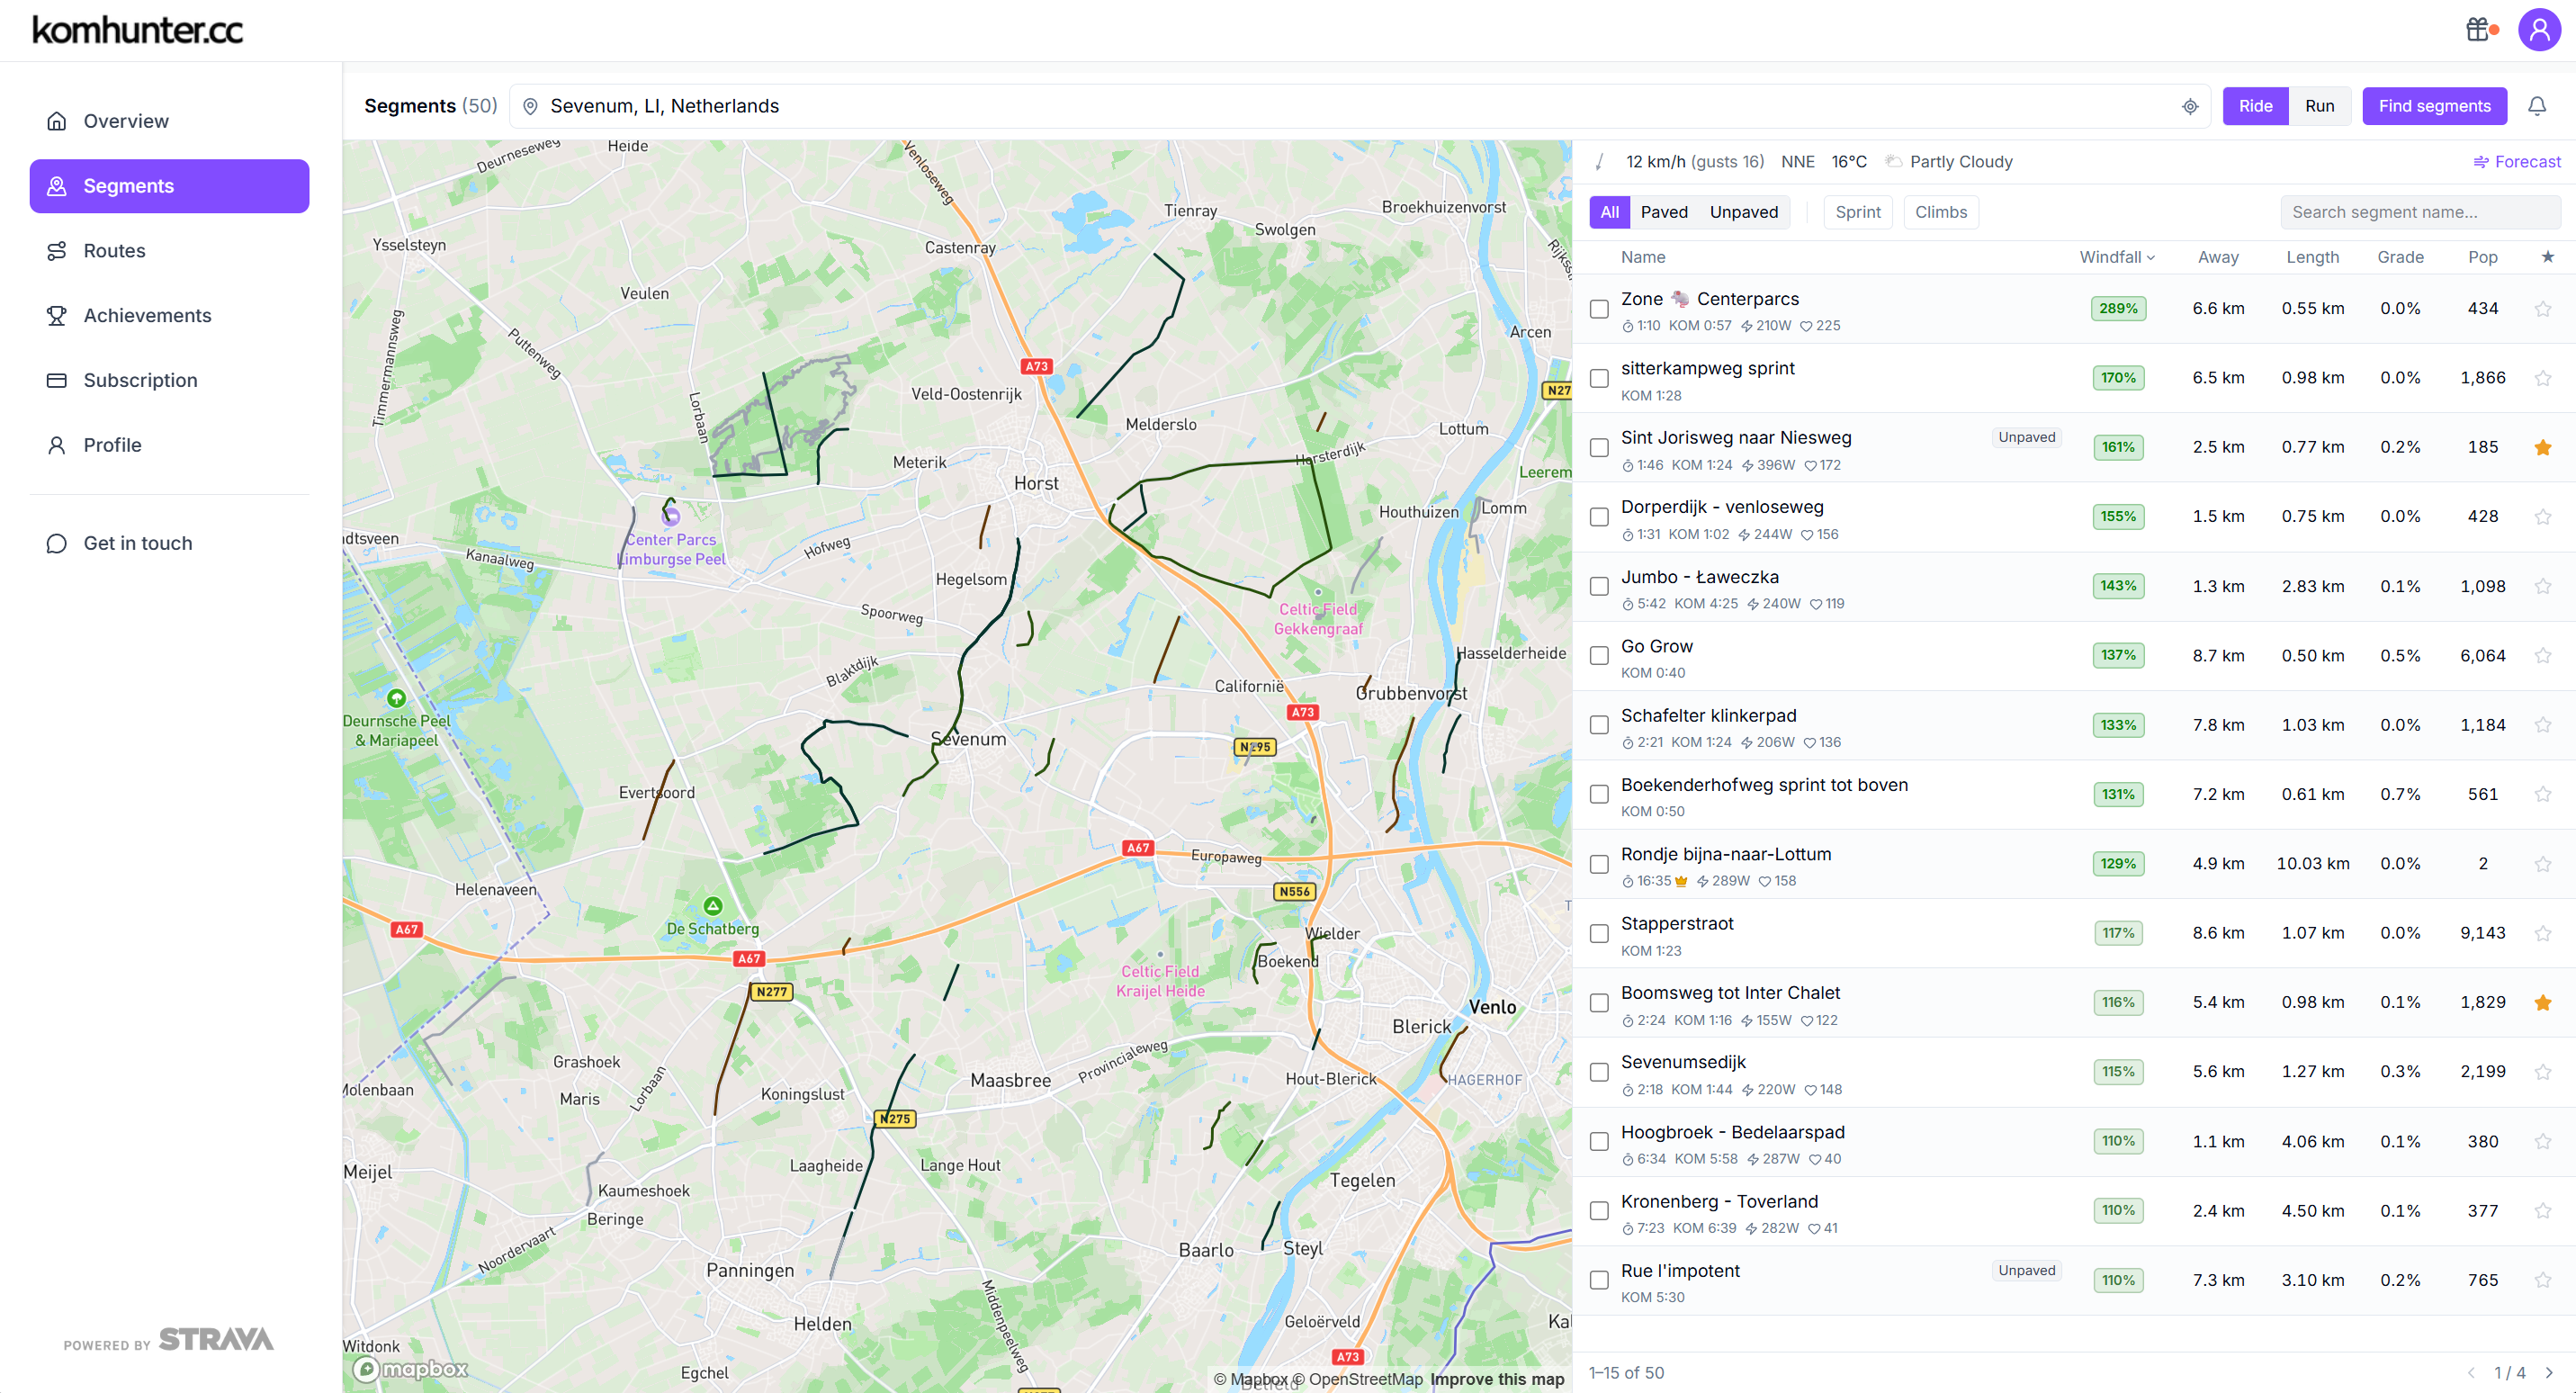
Task: Go to previous results page arrow
Action: click(x=2471, y=1373)
